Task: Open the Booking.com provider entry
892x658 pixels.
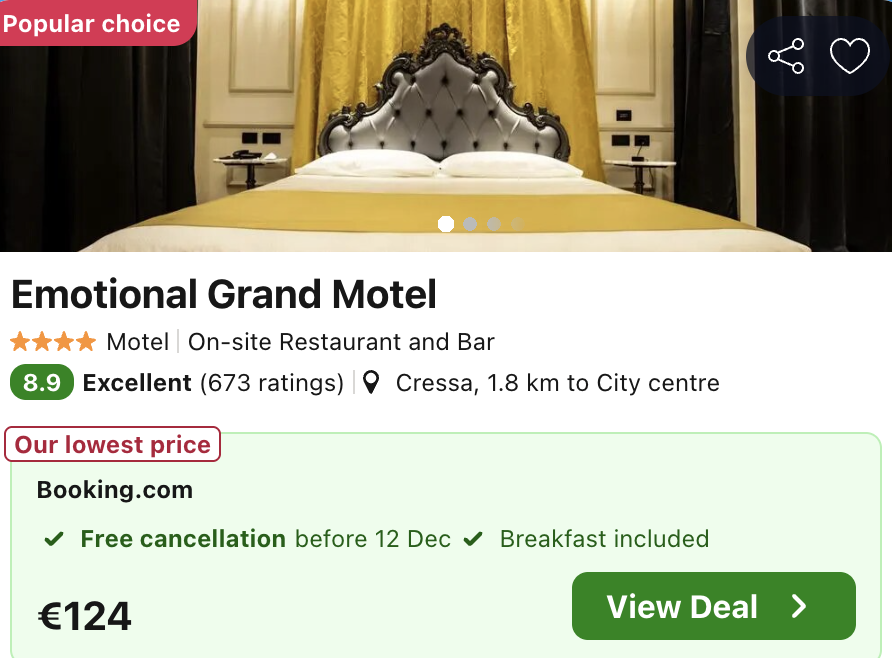Action: [x=114, y=490]
